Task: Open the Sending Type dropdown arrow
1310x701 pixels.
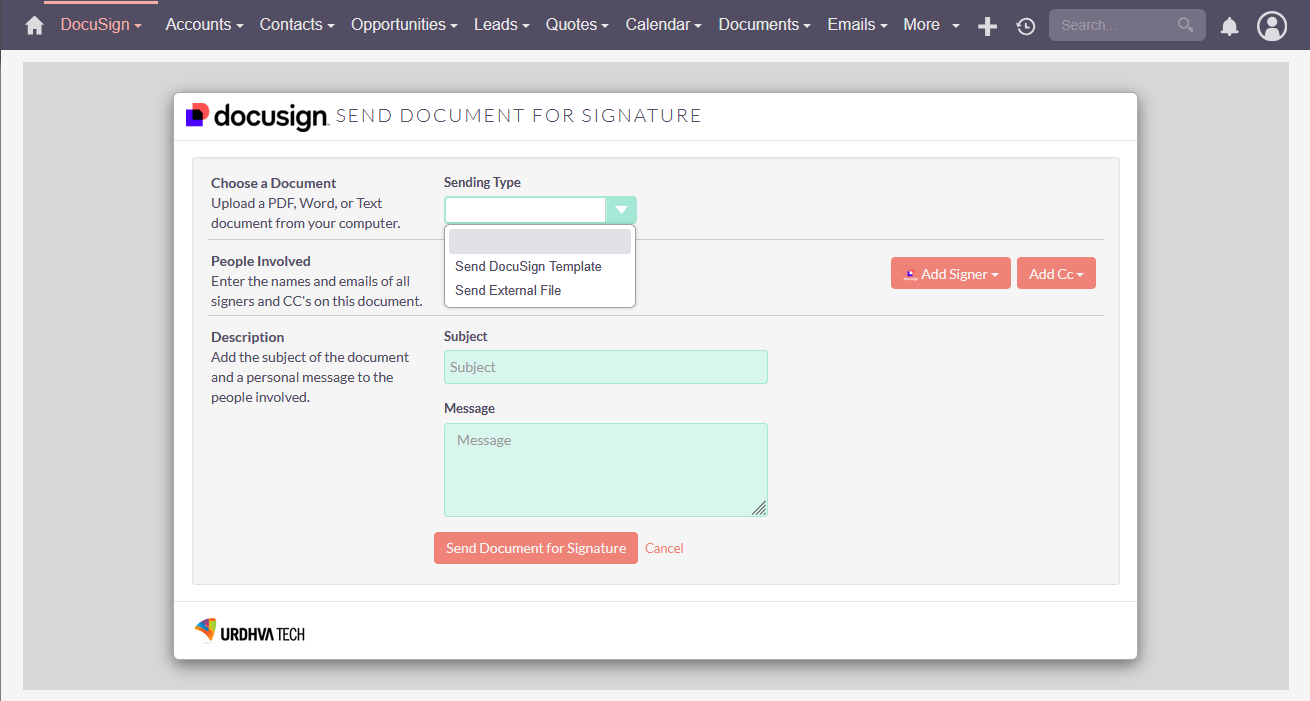Action: pos(621,210)
